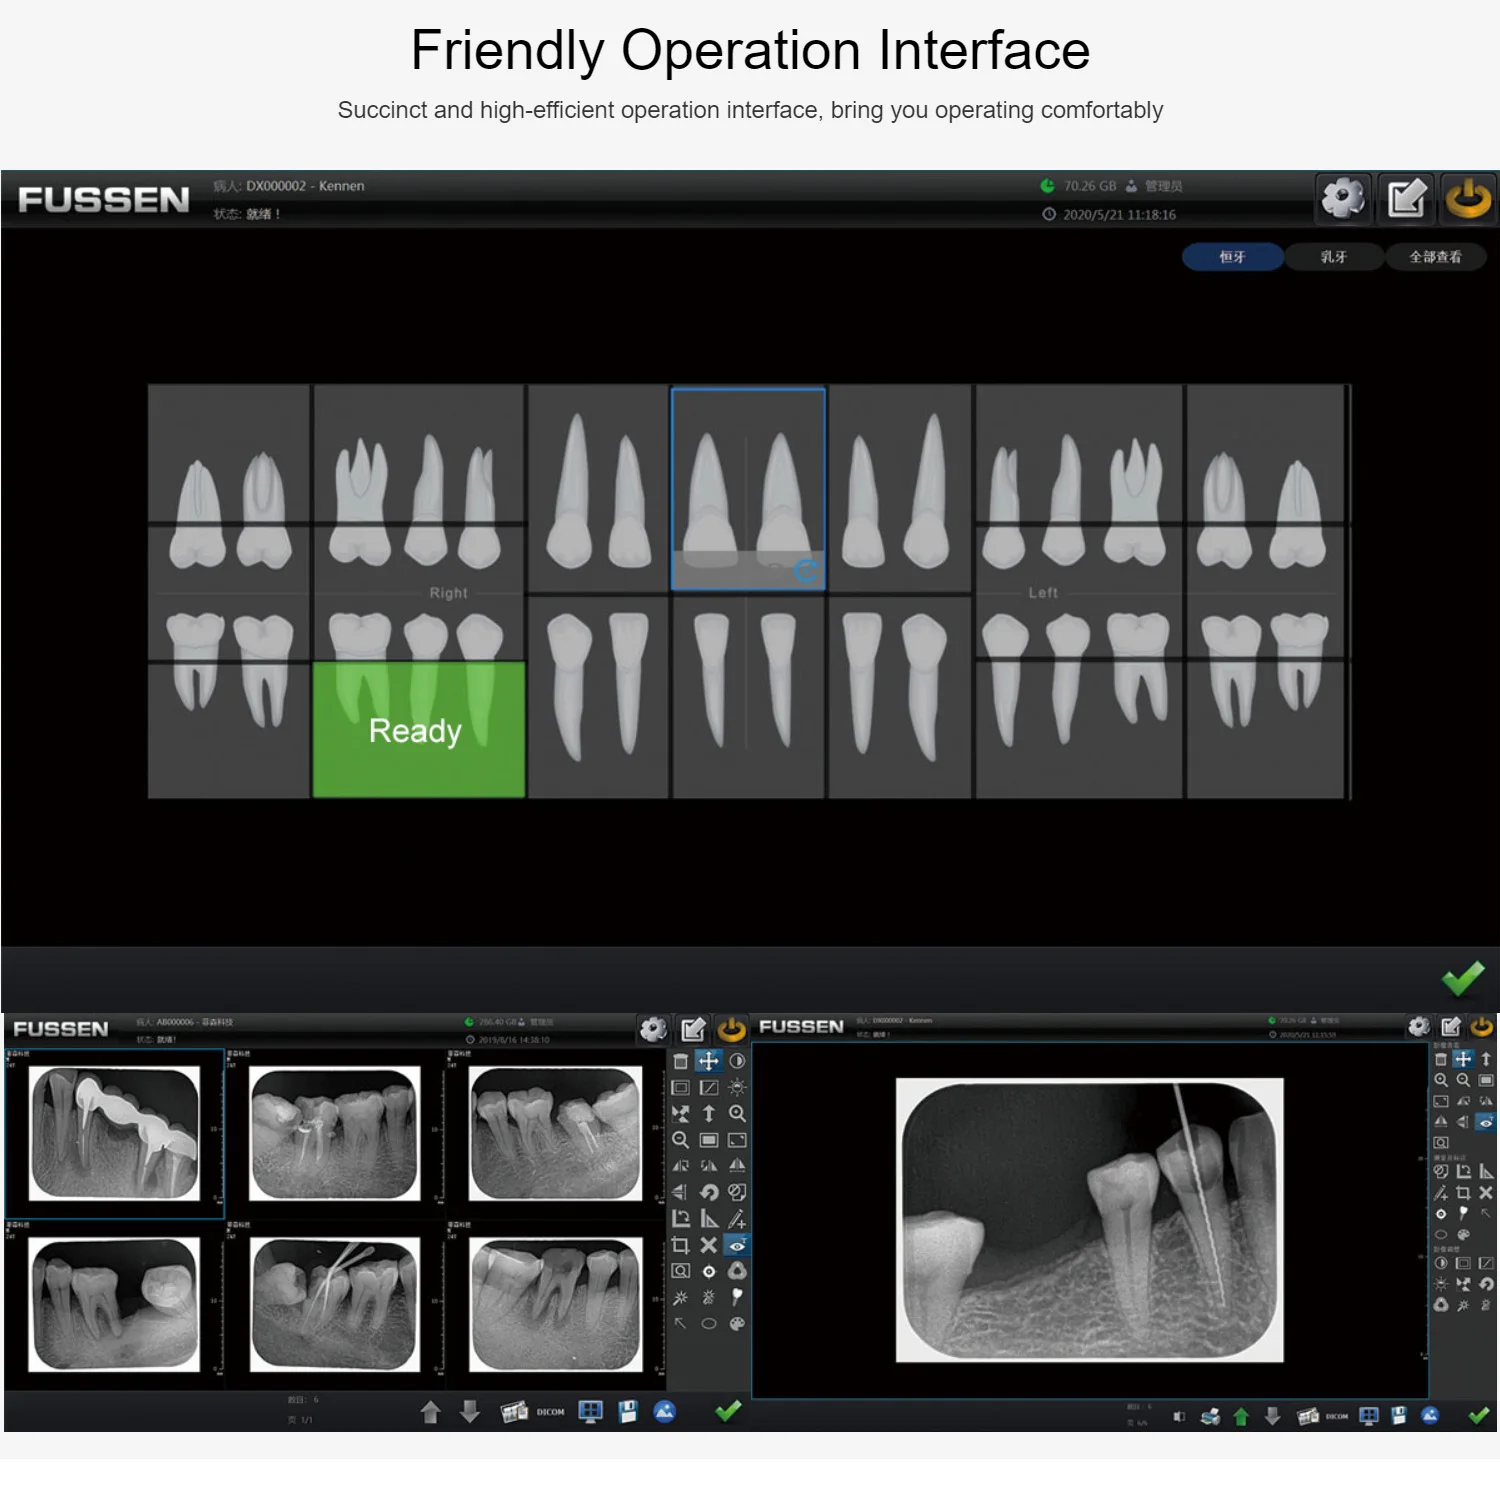Click the endodontic X-ray image in viewer window
The width and height of the screenshot is (1500, 1500).
[x=1090, y=1220]
